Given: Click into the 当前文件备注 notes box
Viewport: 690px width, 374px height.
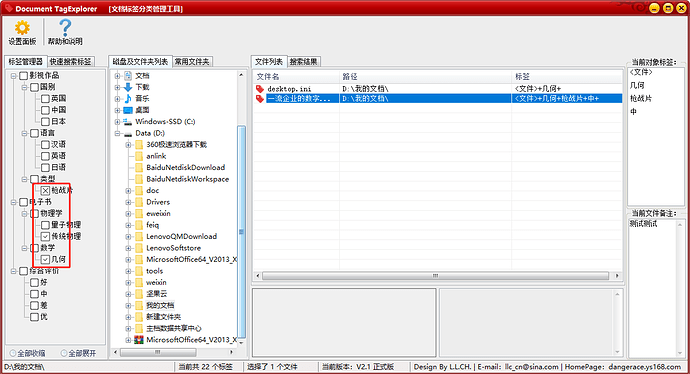Looking at the screenshot, I should pos(653,288).
